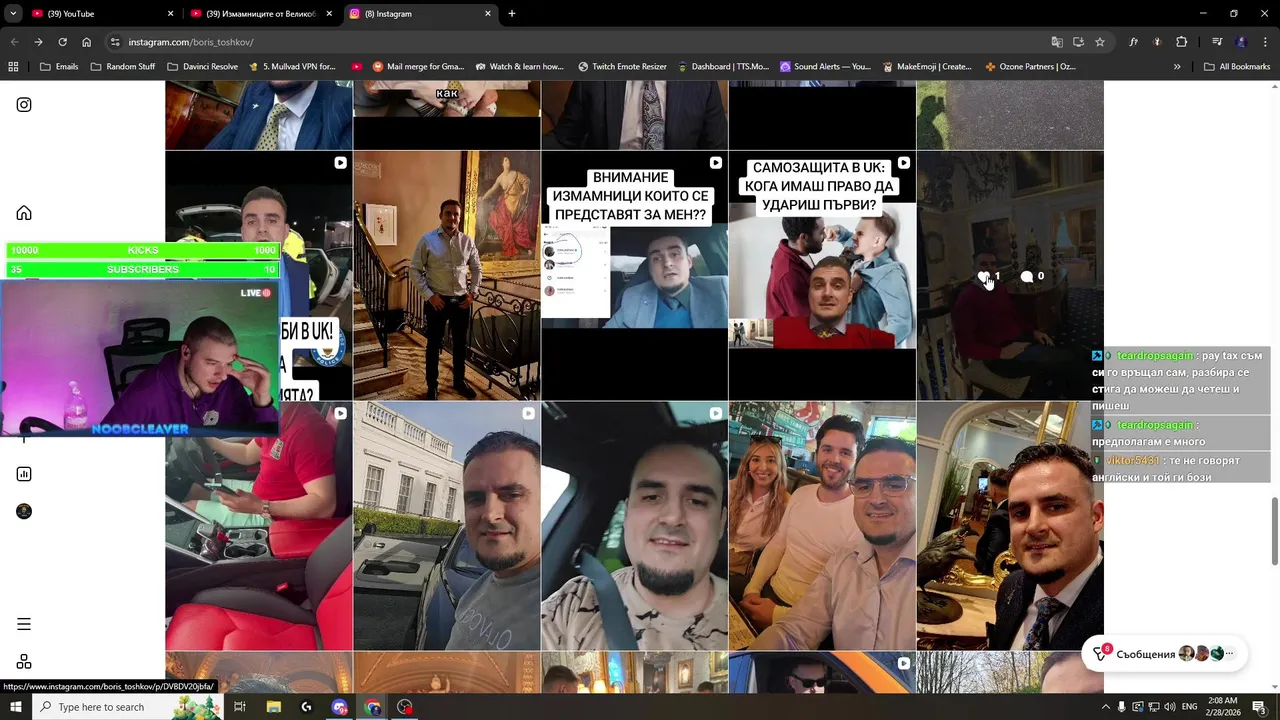Open the Random Stuff bookmark folder

click(123, 67)
